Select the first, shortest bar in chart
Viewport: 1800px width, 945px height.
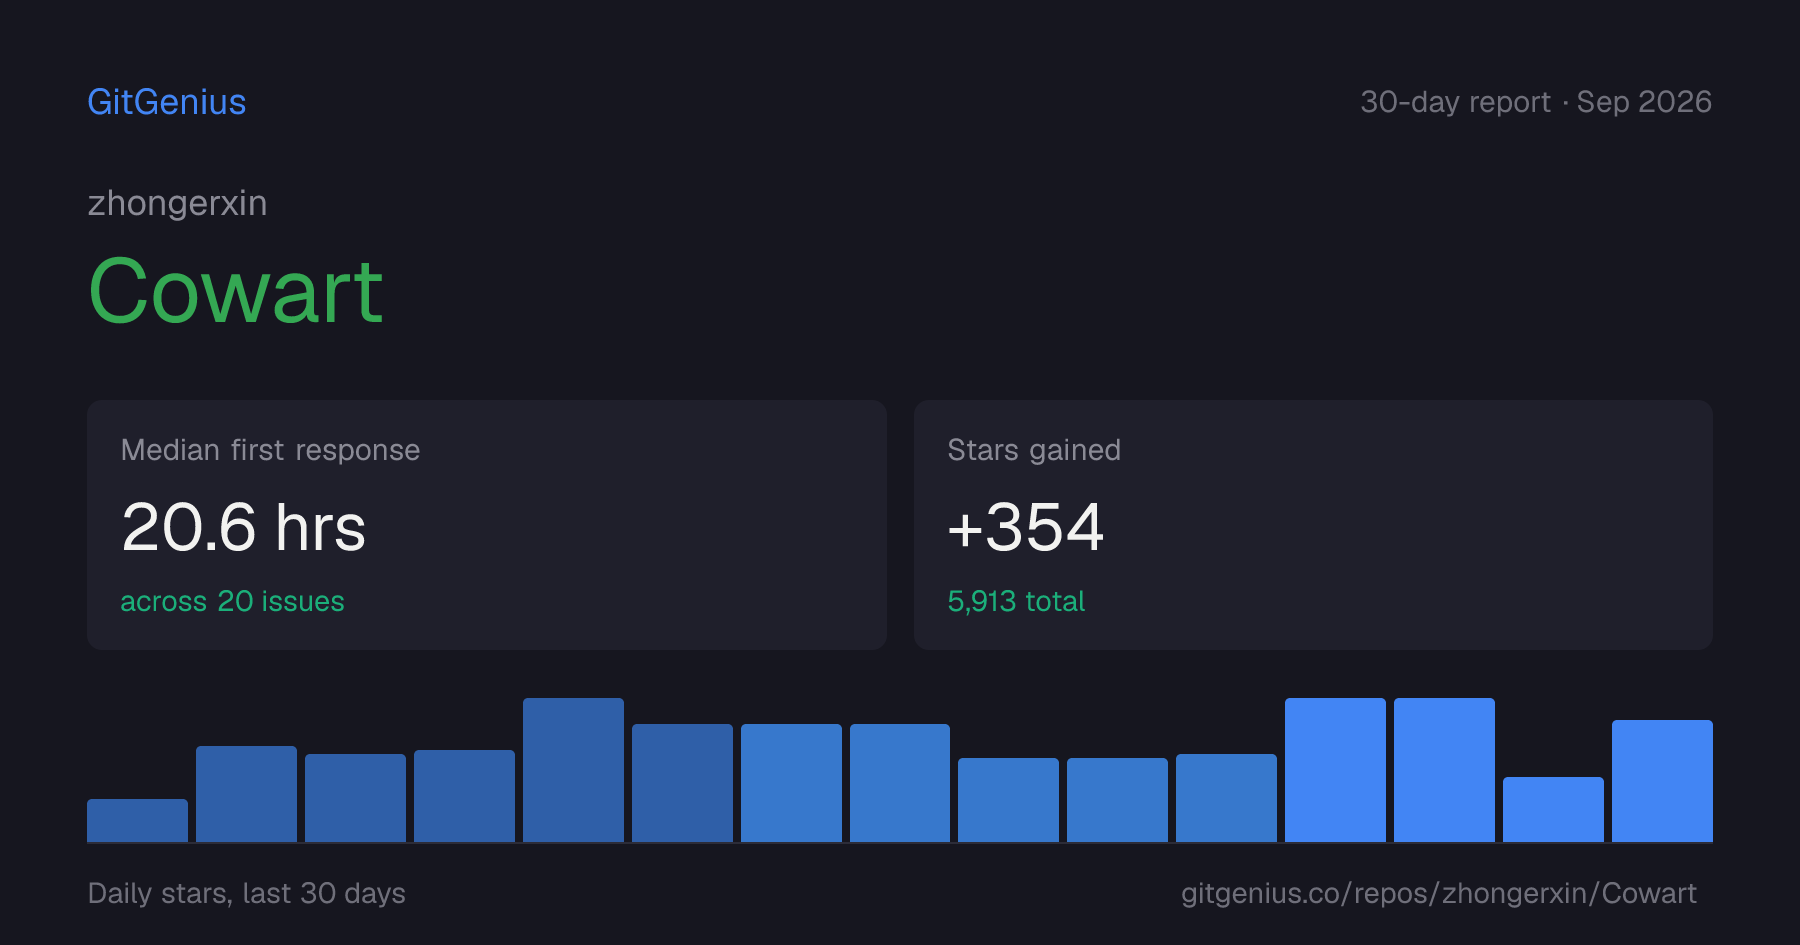click(x=137, y=820)
